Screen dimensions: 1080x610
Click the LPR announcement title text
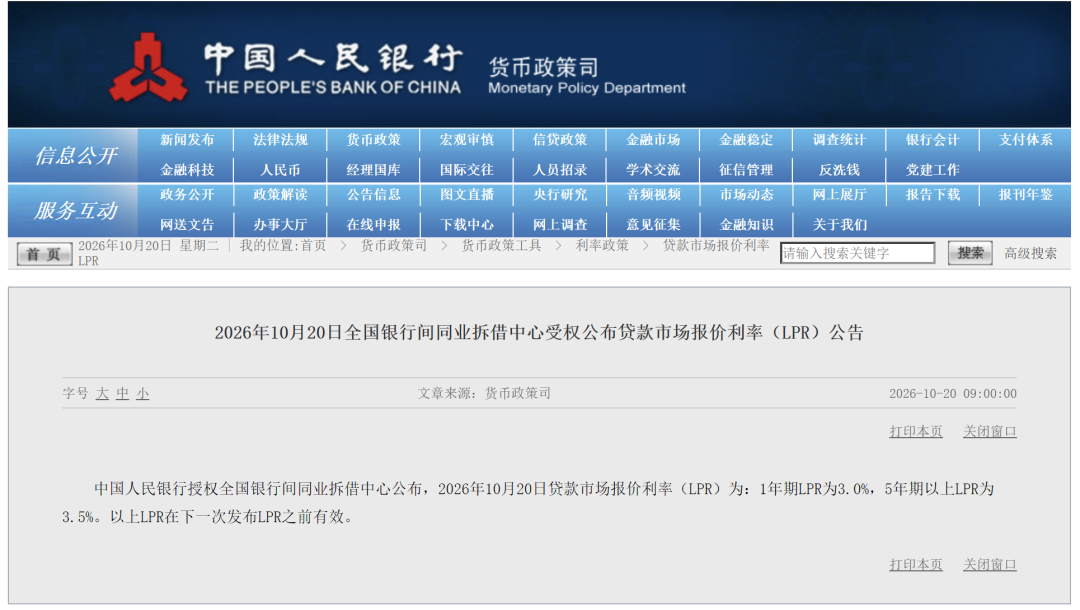click(539, 333)
